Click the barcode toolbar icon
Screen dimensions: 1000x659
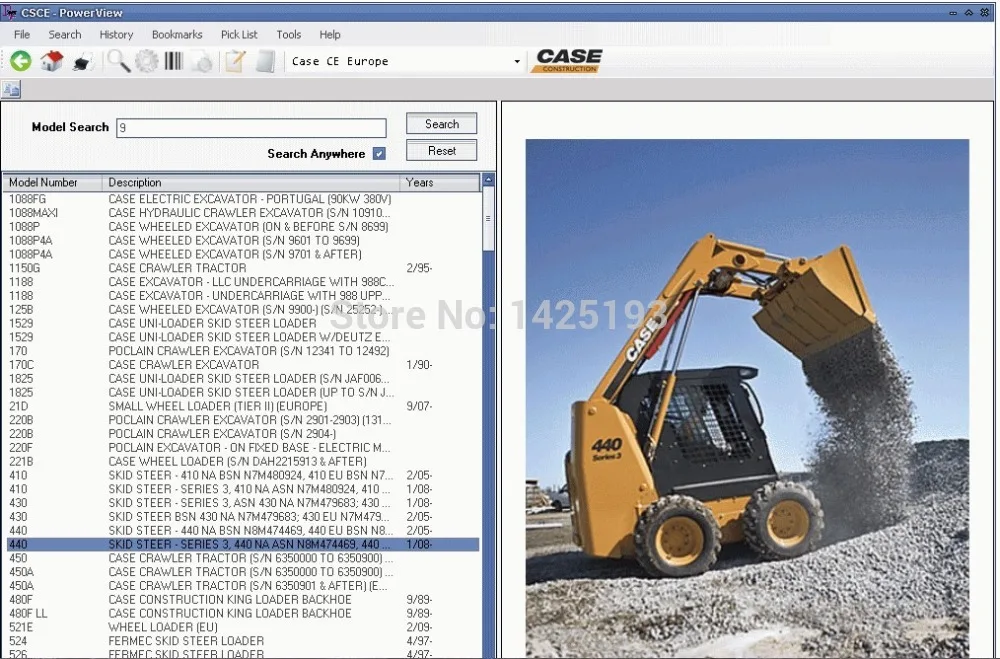point(173,61)
